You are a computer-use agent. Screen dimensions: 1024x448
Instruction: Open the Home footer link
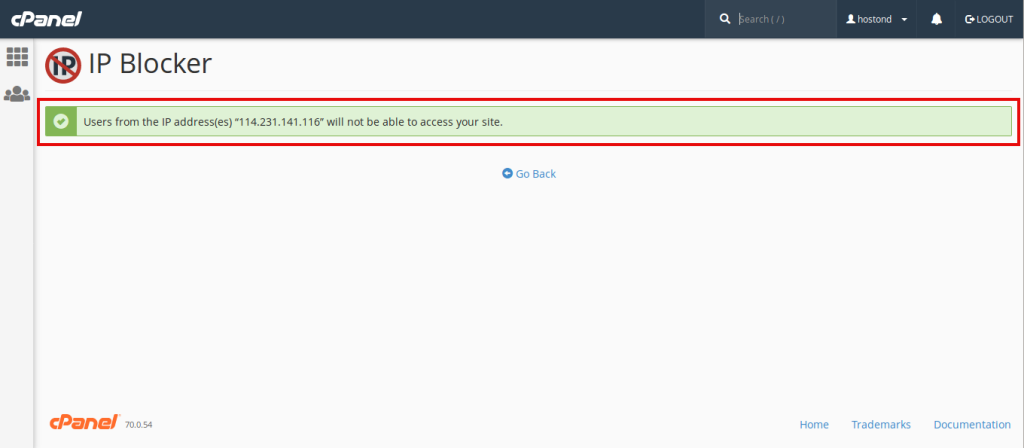tap(814, 424)
